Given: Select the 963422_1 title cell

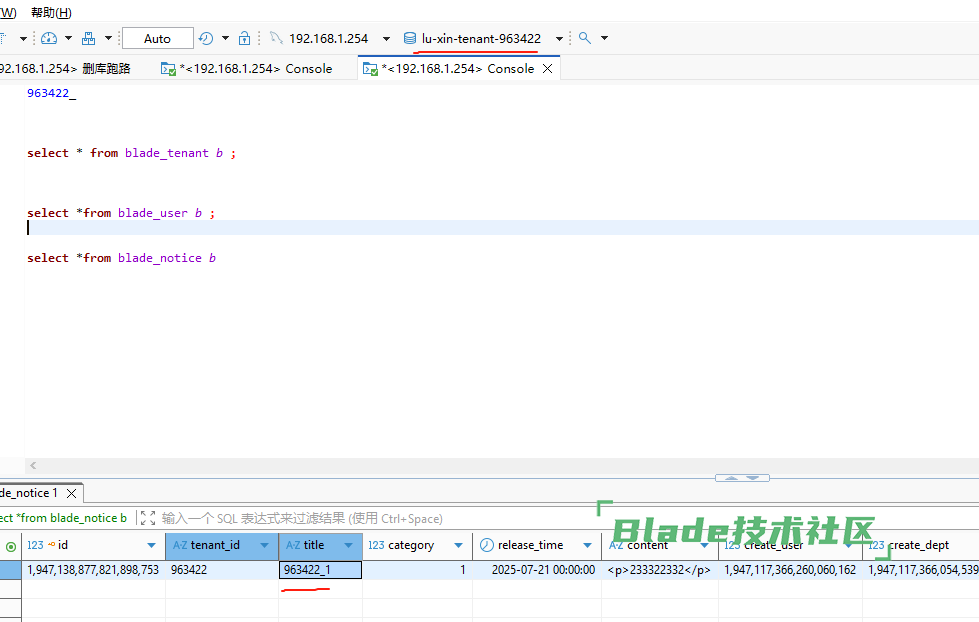Looking at the screenshot, I should (320, 570).
